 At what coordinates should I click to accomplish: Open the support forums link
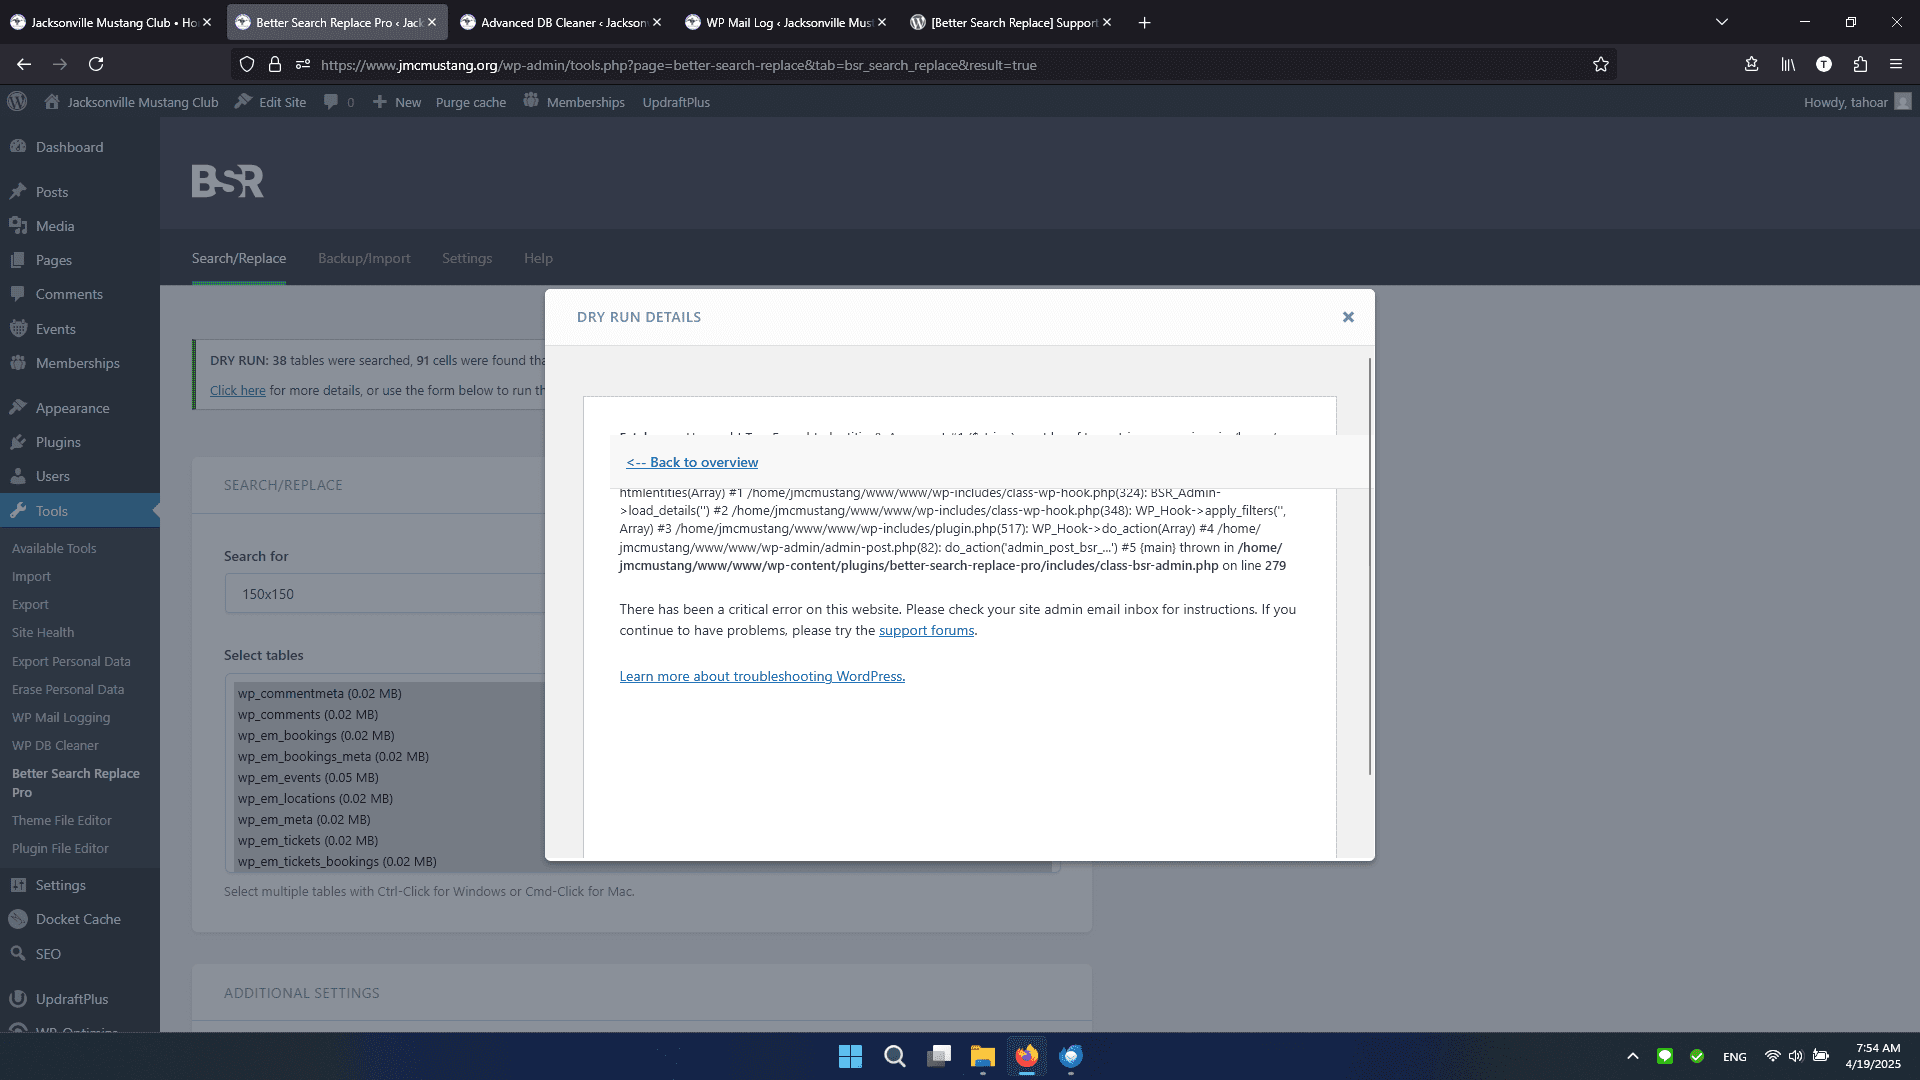[x=926, y=631]
